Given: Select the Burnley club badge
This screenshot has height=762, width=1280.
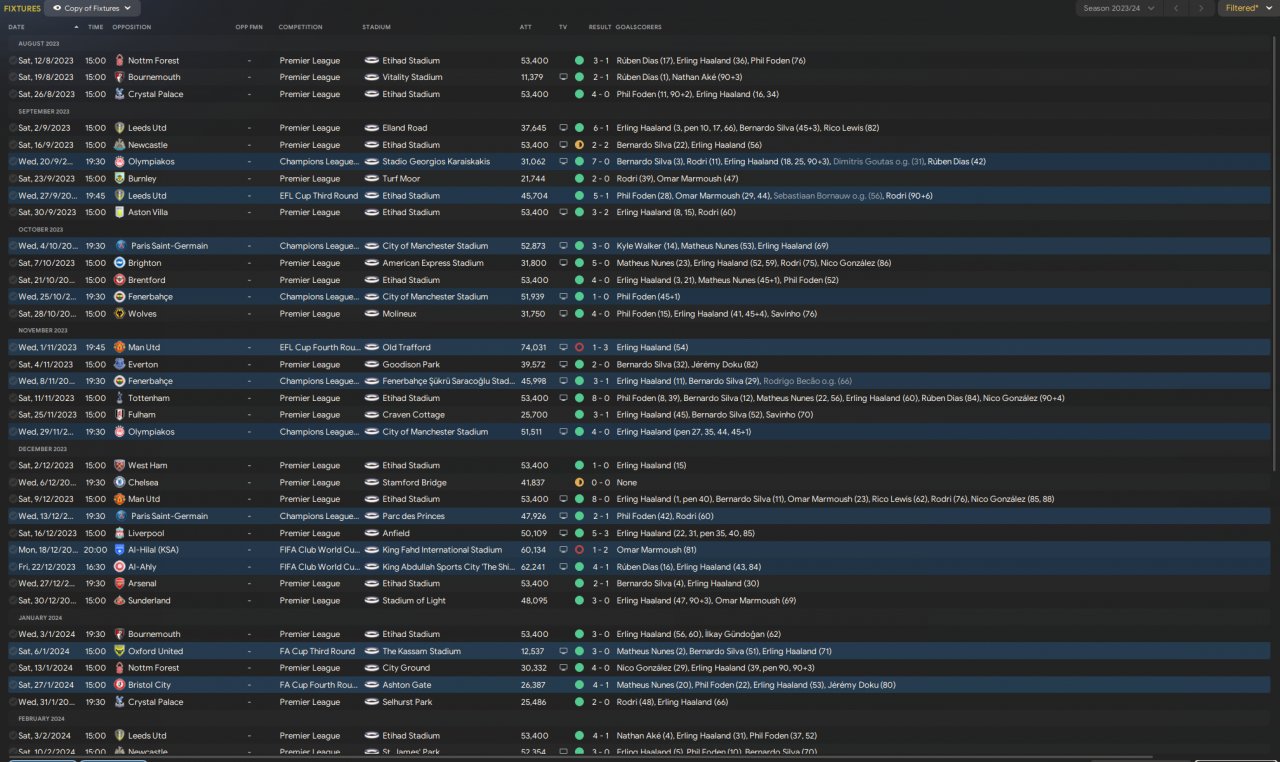Looking at the screenshot, I should (x=120, y=179).
